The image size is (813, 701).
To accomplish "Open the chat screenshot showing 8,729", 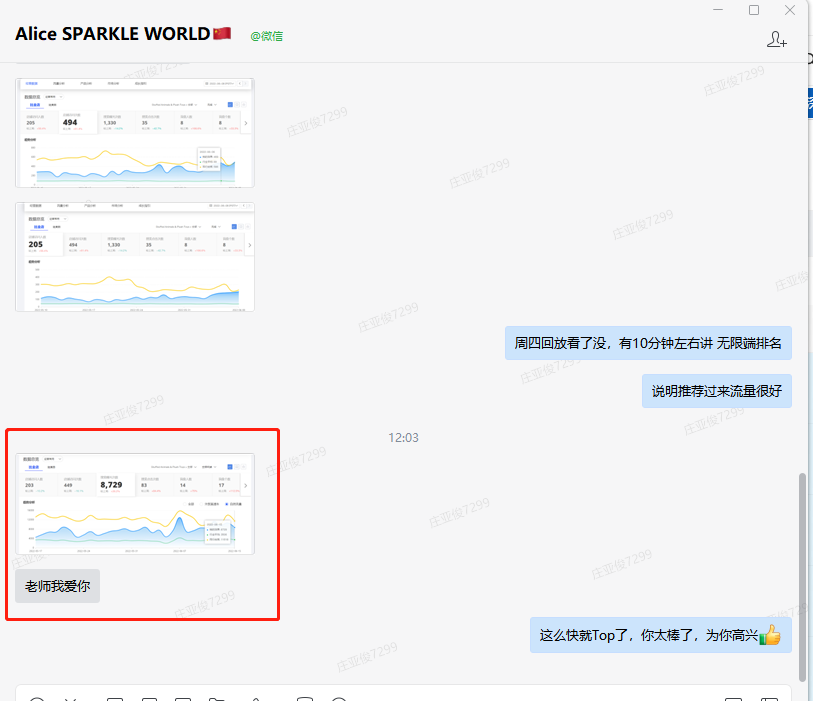I will (x=135, y=504).
